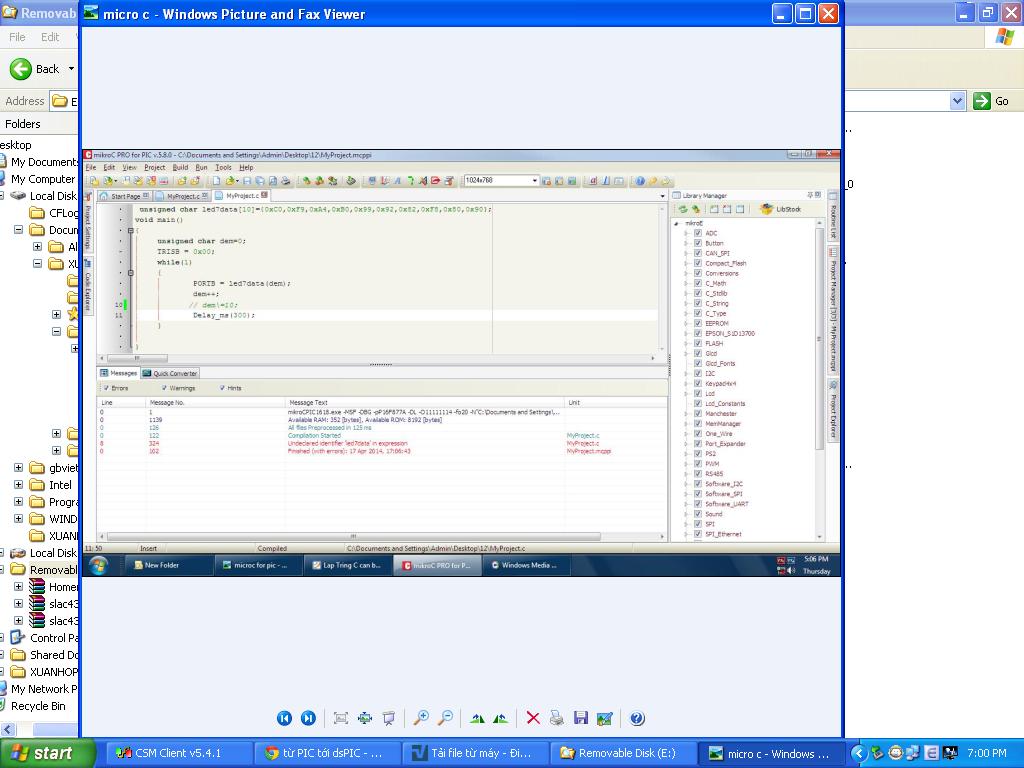Show picture at actual size

click(365, 718)
